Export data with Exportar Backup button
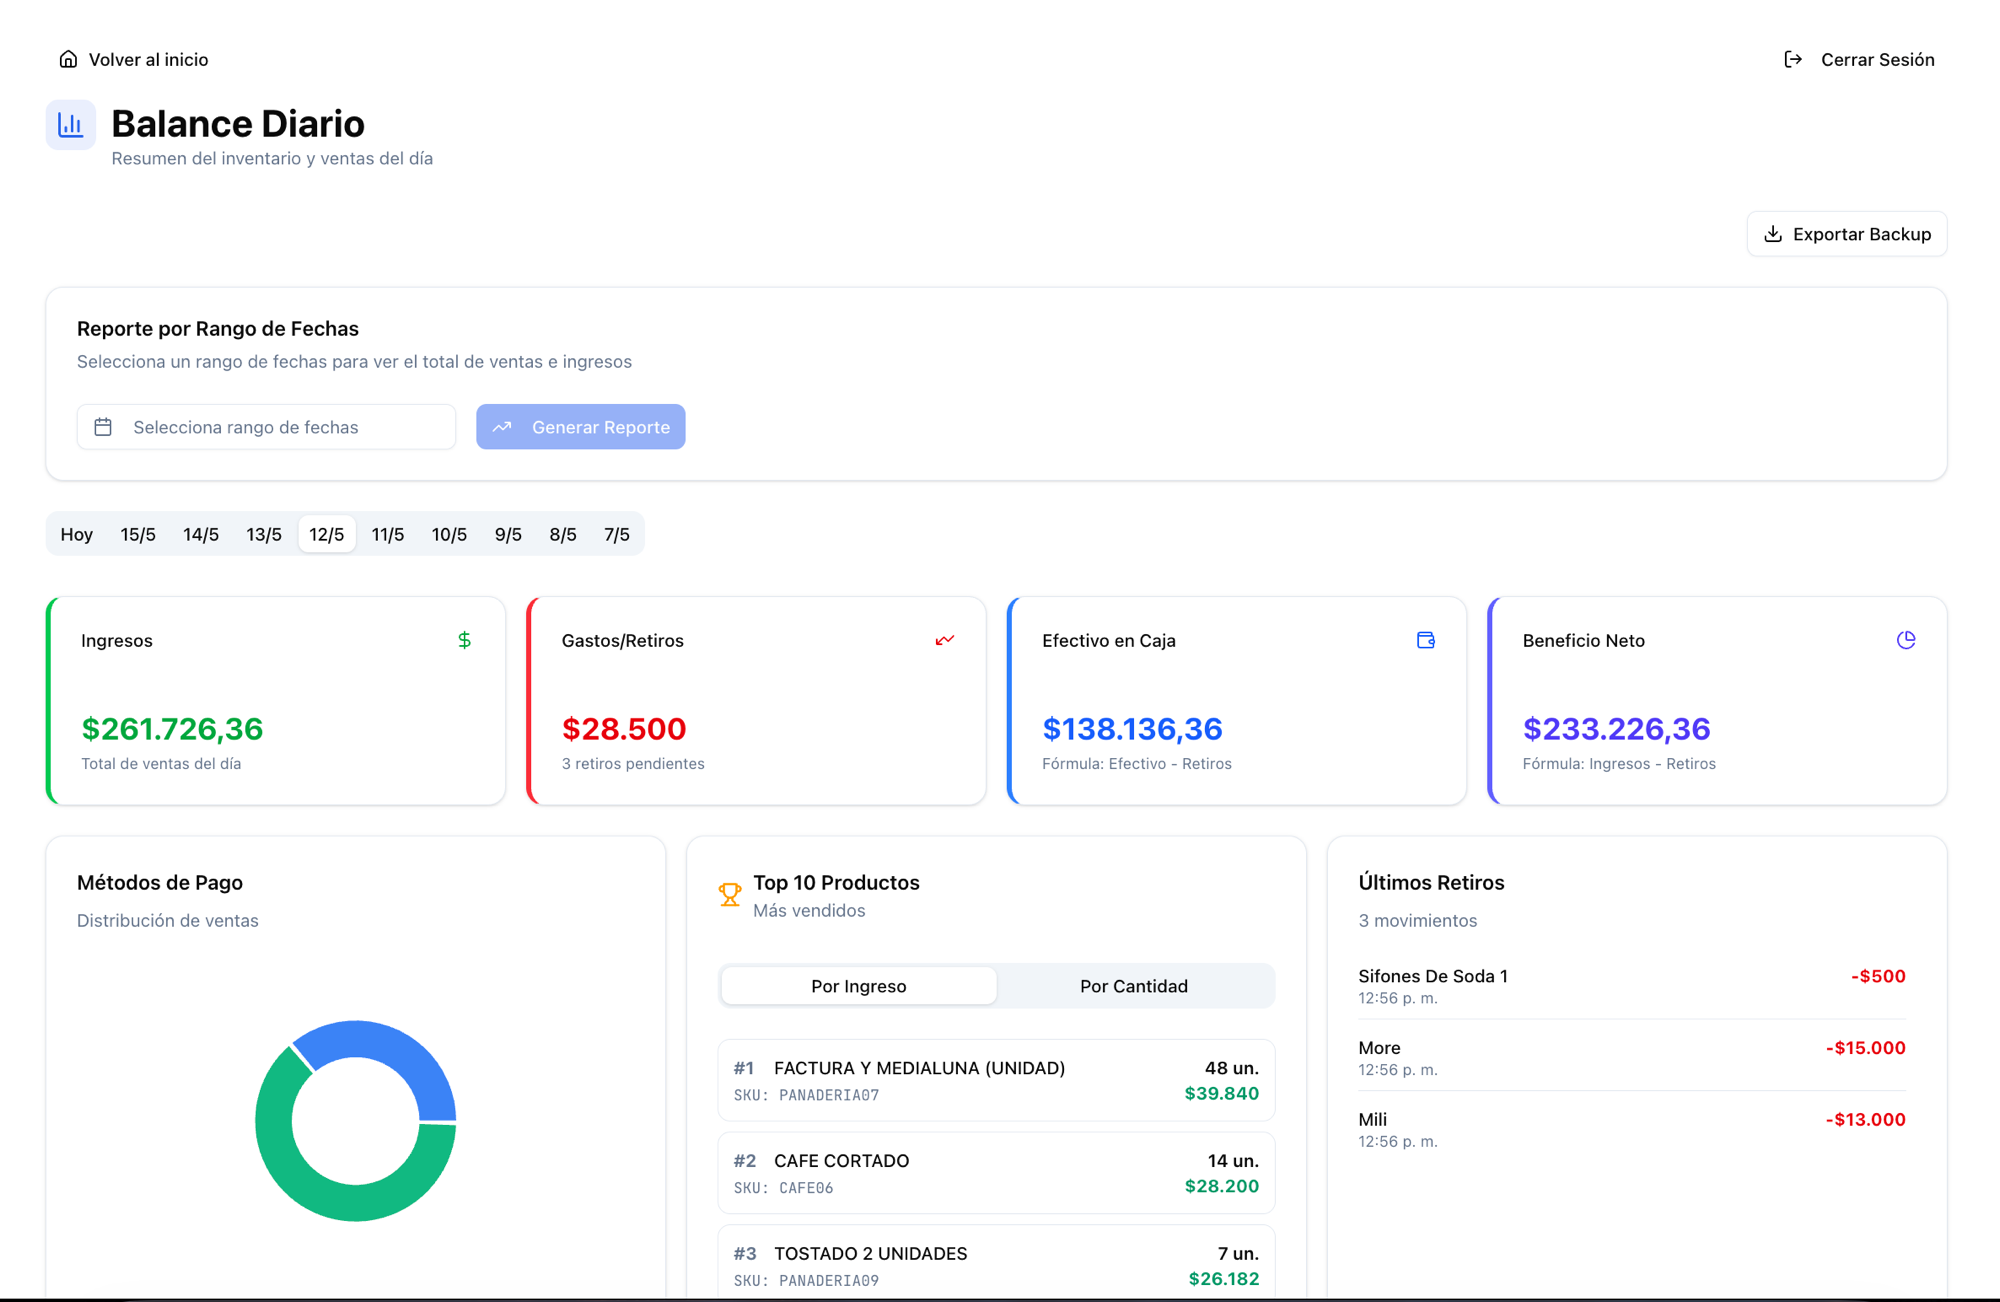This screenshot has height=1302, width=2000. [x=1846, y=234]
